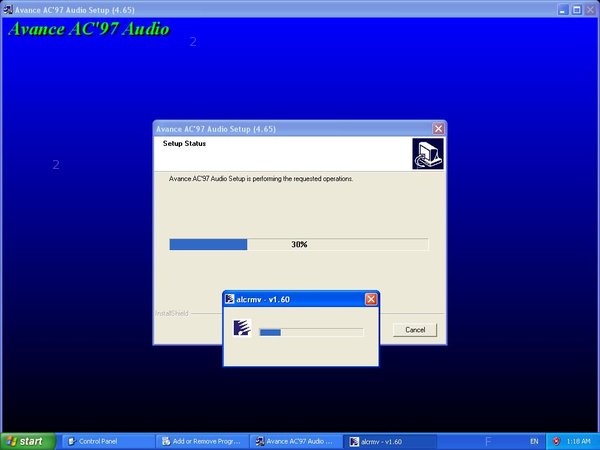
Task: Click the setup computer icon in dialog header
Action: click(428, 154)
